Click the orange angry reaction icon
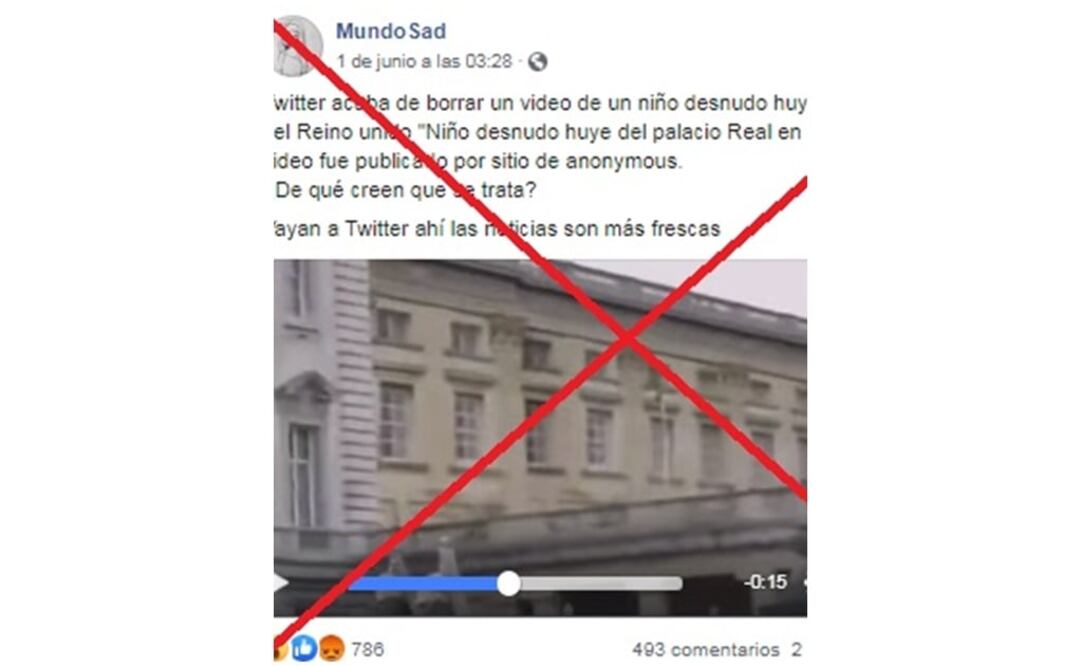 point(332,648)
